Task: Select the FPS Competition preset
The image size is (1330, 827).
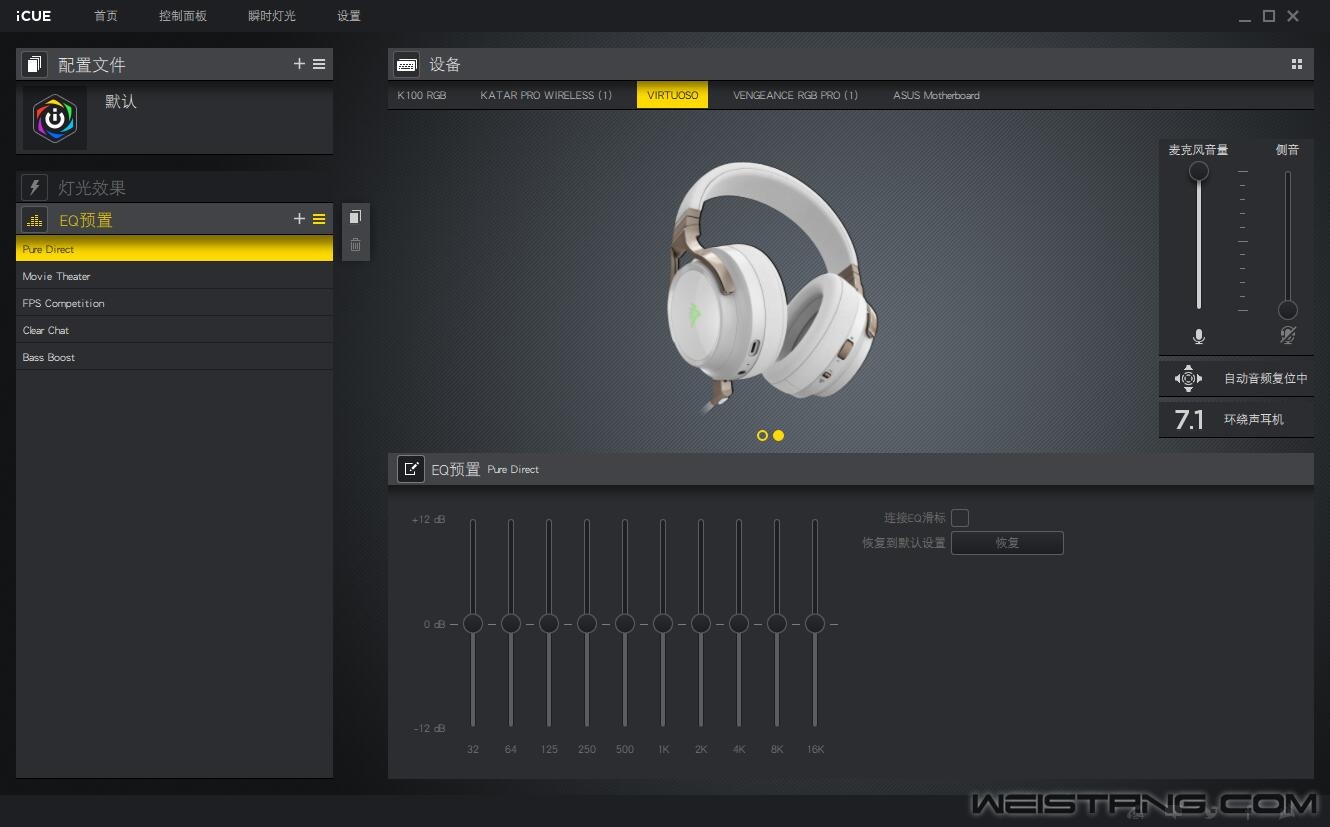Action: coord(174,303)
